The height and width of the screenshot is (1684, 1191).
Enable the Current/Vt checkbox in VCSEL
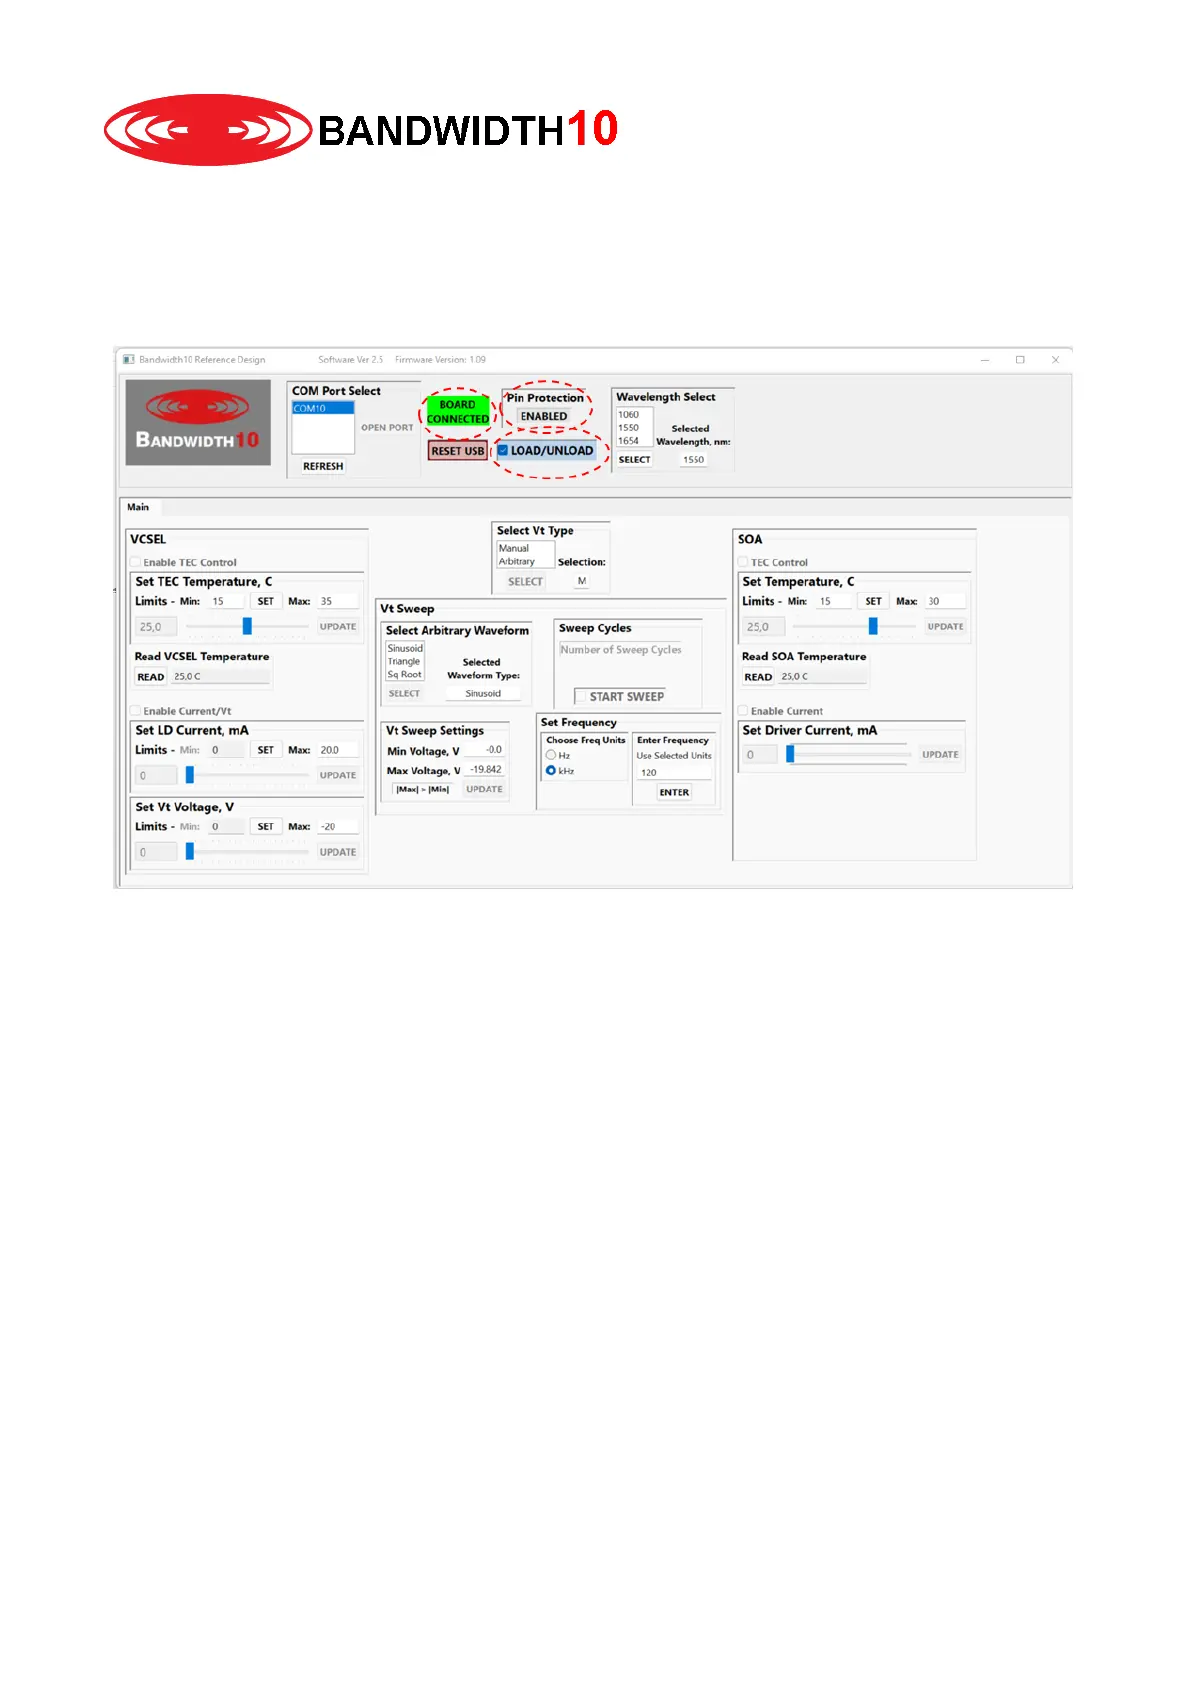(136, 711)
